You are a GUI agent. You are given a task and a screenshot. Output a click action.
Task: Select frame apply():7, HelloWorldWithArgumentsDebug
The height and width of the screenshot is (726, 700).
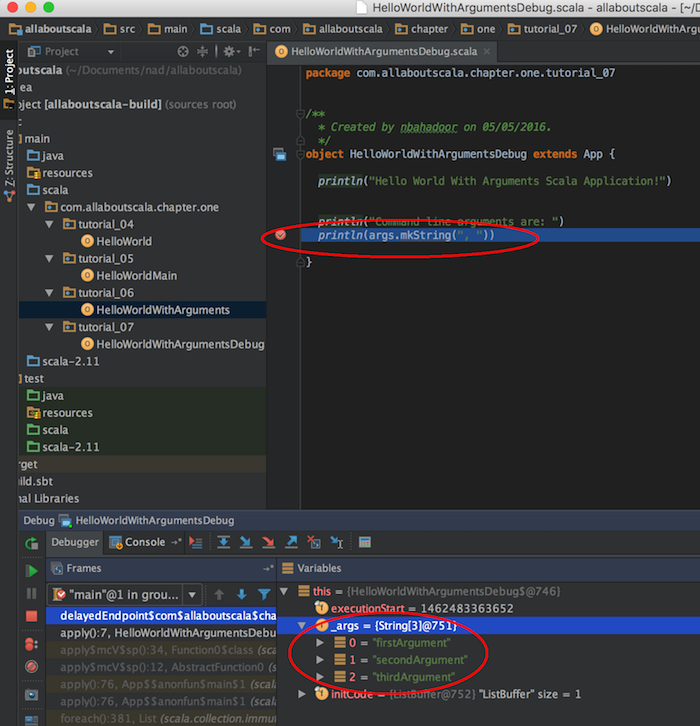point(161,632)
